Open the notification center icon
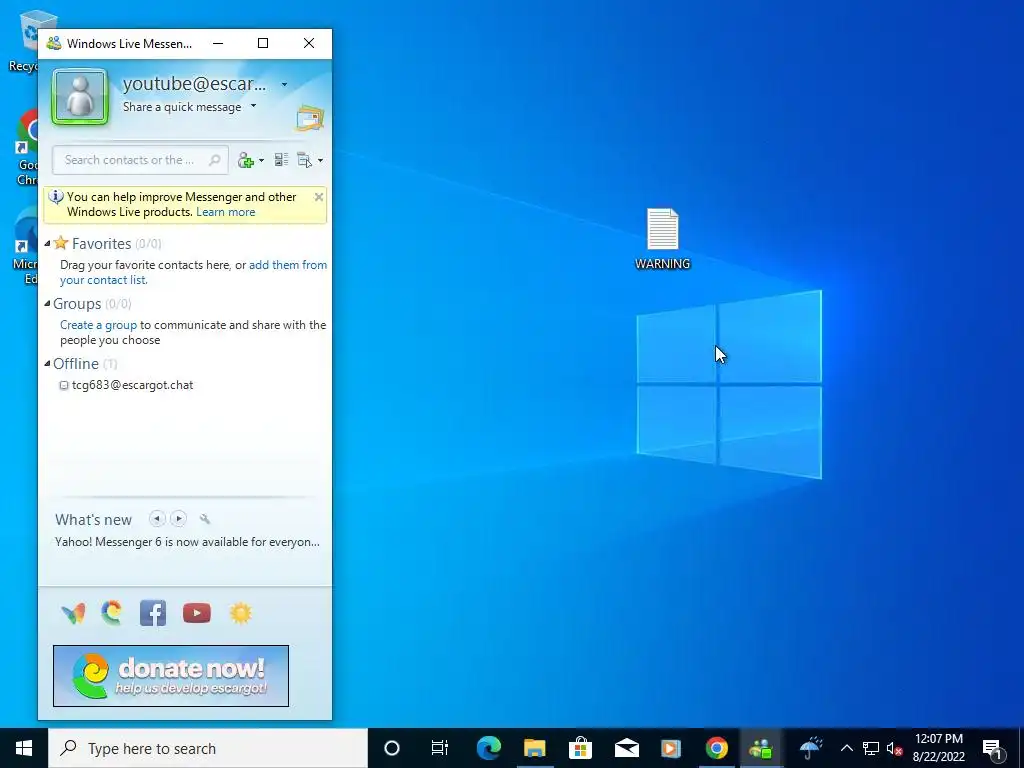 tap(993, 748)
